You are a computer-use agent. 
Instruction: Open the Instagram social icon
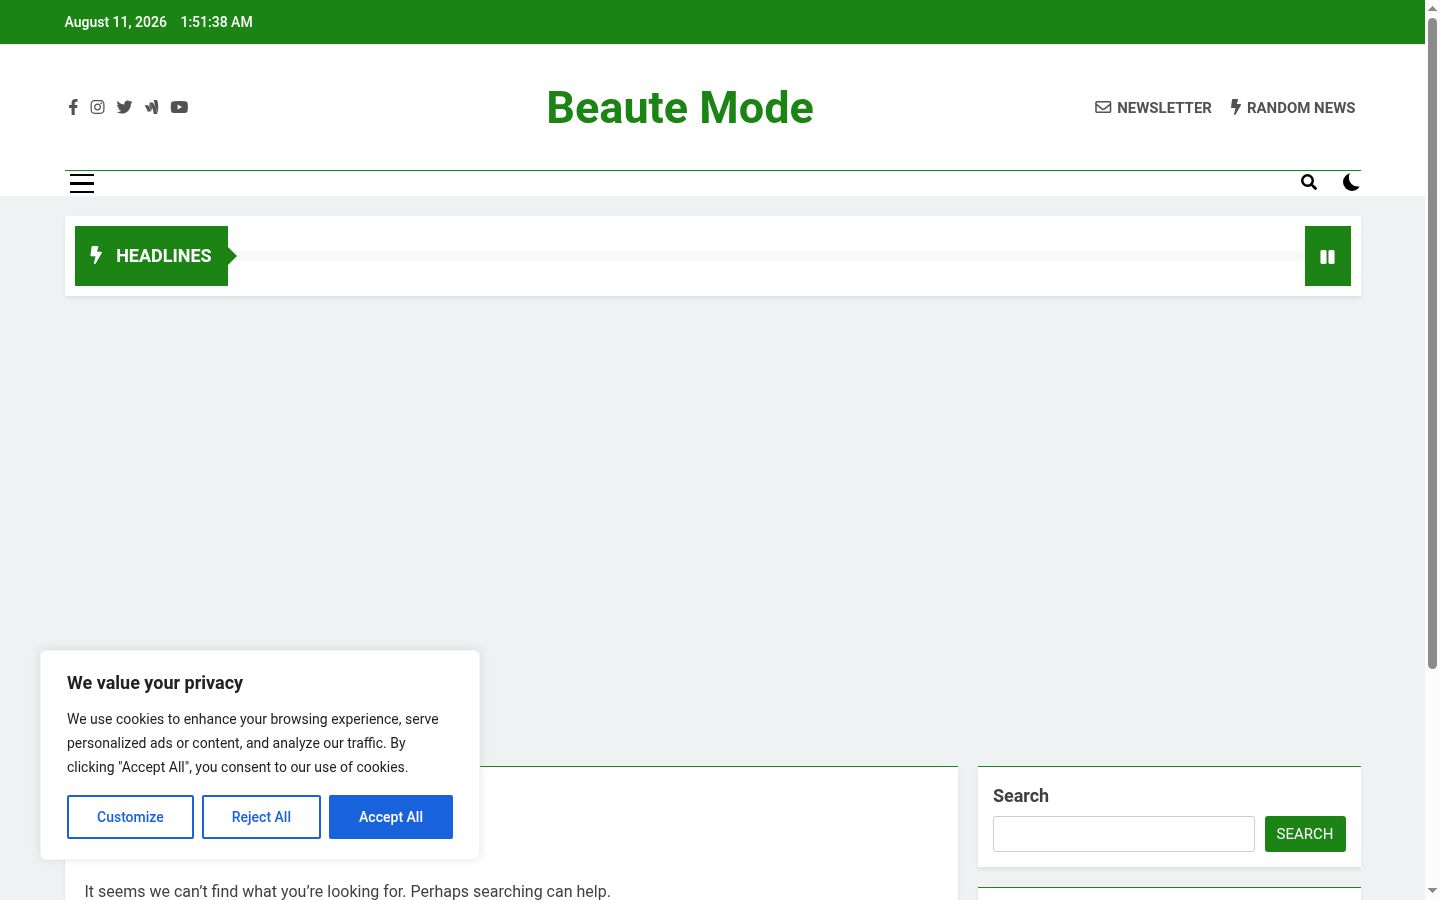[97, 107]
